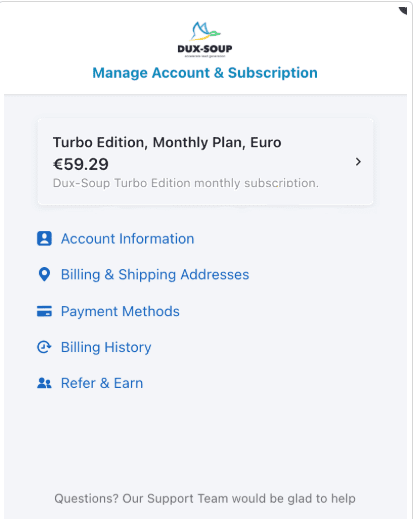Select the Turbo Edition Monthly Plan title
Viewport: 413px width, 519px height.
pyautogui.click(x=167, y=142)
